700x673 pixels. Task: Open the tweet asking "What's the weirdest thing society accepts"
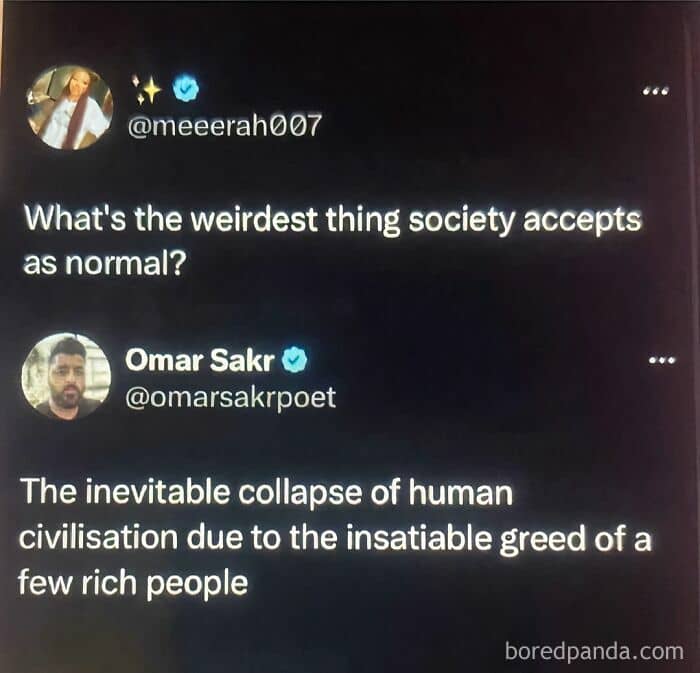pyautogui.click(x=333, y=242)
